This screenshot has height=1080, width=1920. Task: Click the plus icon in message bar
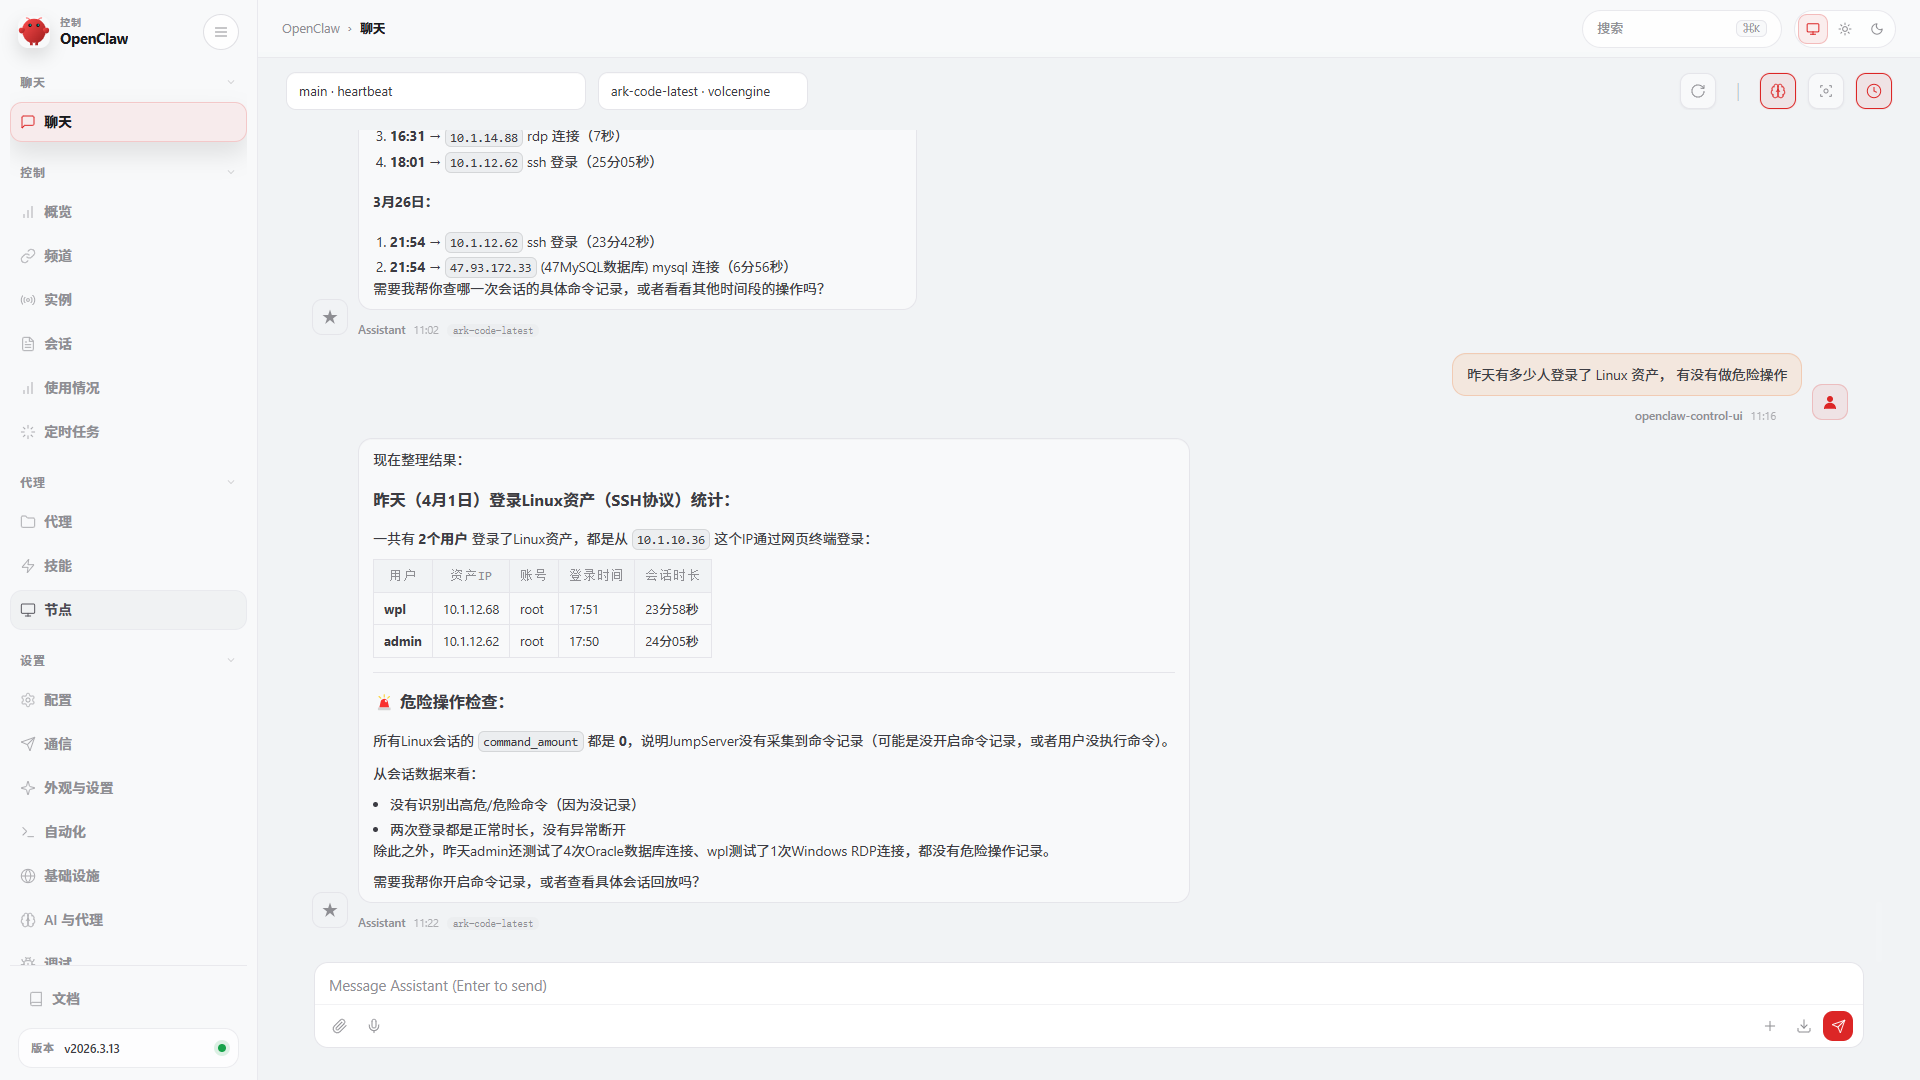pyautogui.click(x=1770, y=1026)
